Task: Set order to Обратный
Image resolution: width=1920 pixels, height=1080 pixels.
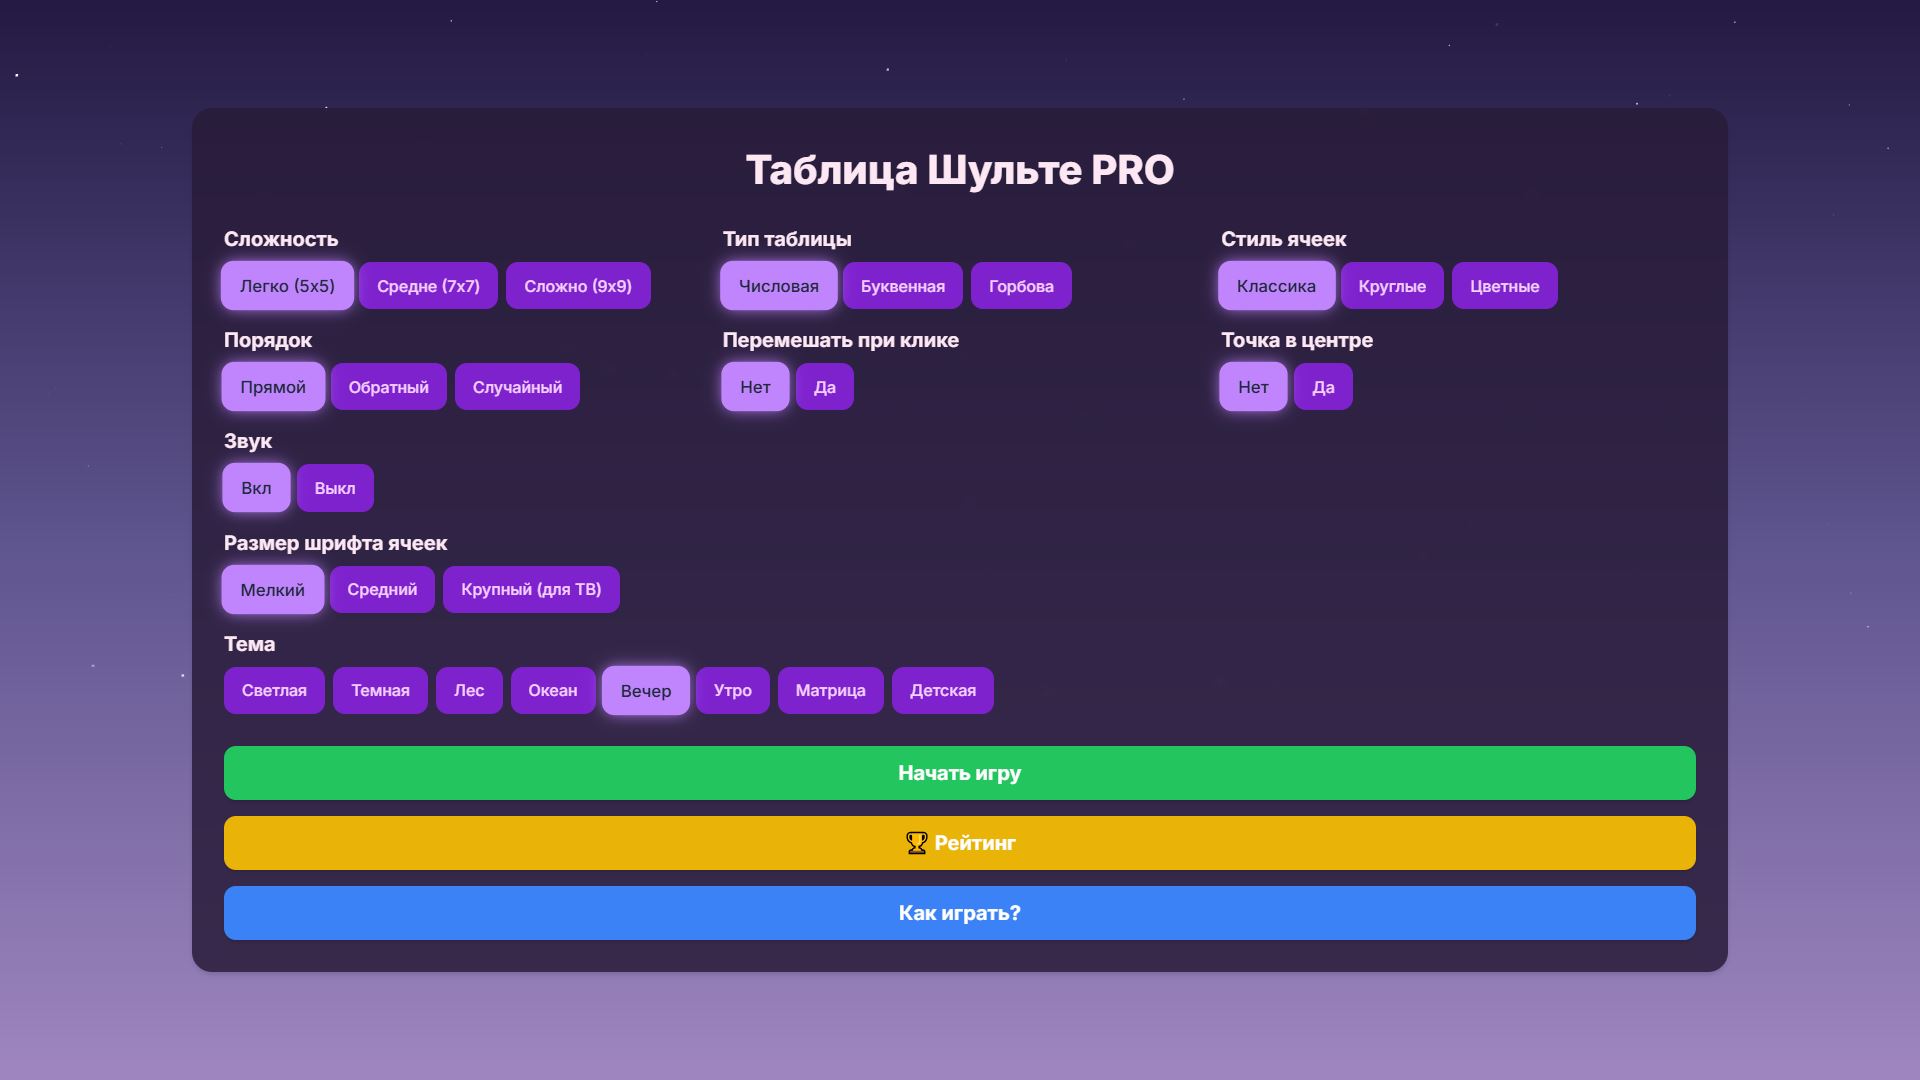Action: pyautogui.click(x=388, y=386)
